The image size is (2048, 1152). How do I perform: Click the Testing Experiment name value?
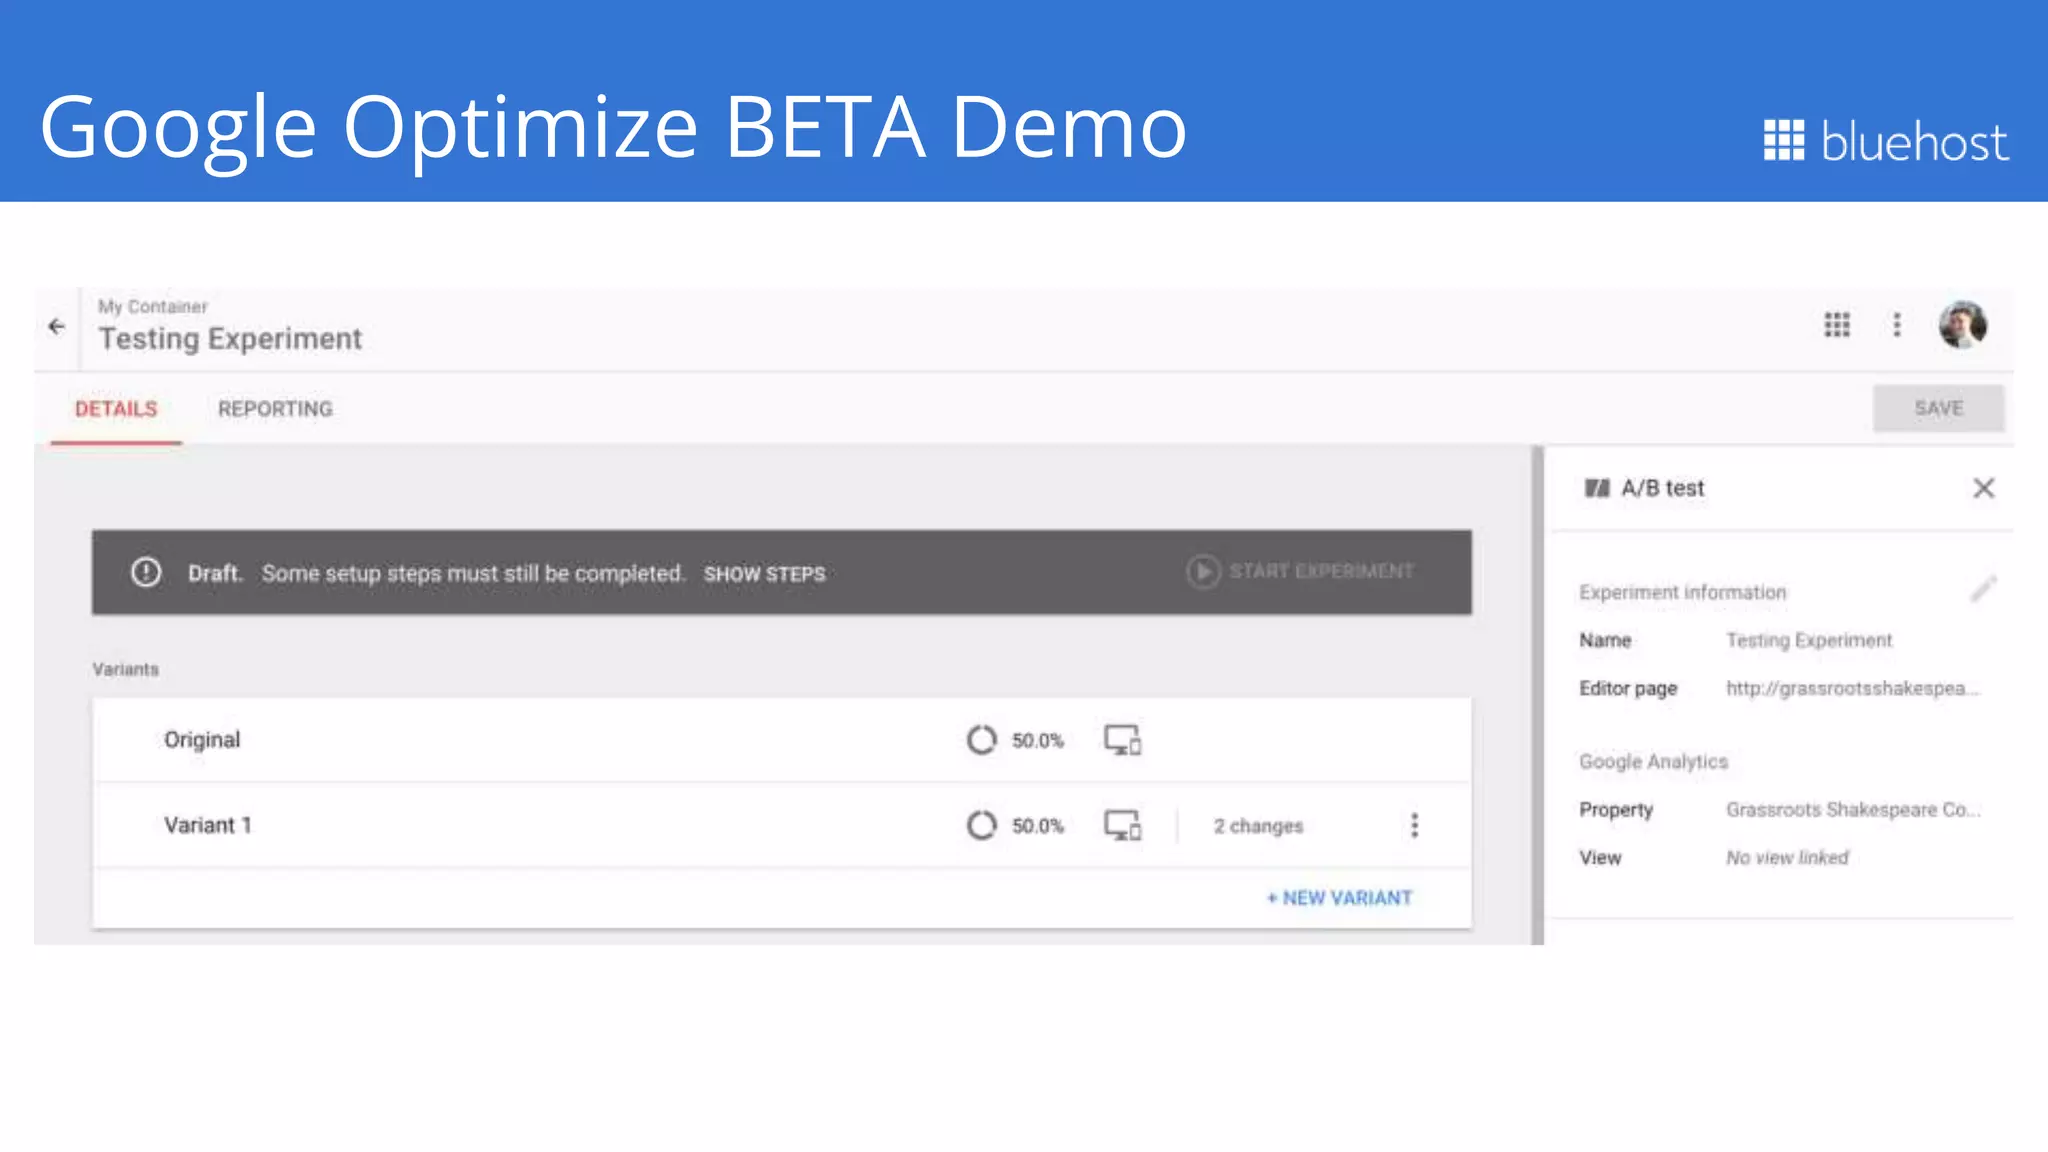1809,640
